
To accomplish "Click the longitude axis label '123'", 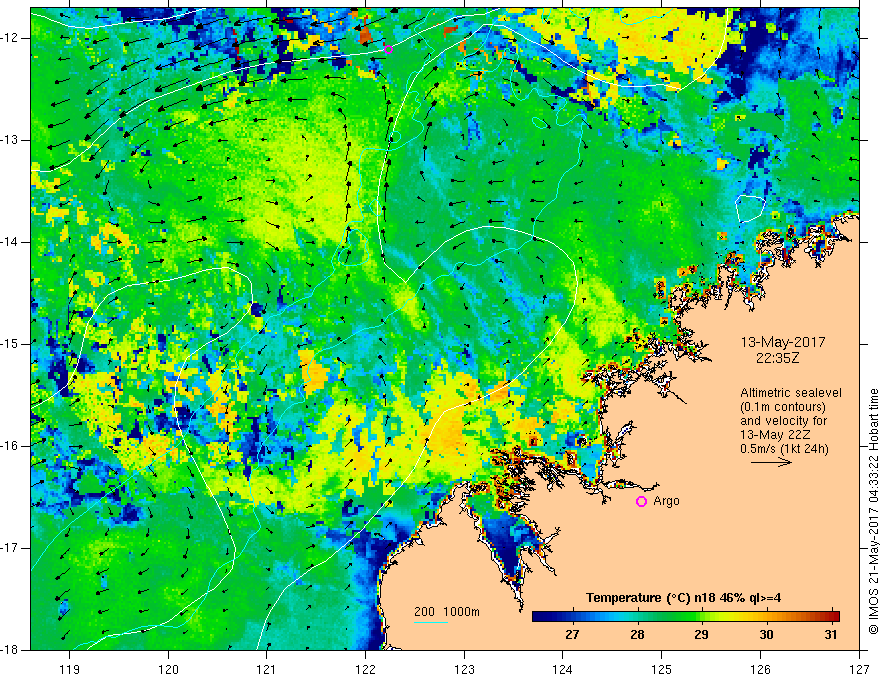I will coord(464,669).
